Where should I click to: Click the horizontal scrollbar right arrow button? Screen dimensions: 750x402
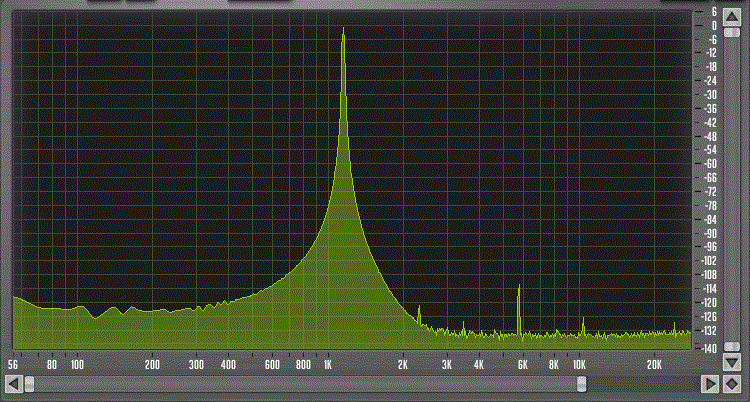click(x=710, y=384)
